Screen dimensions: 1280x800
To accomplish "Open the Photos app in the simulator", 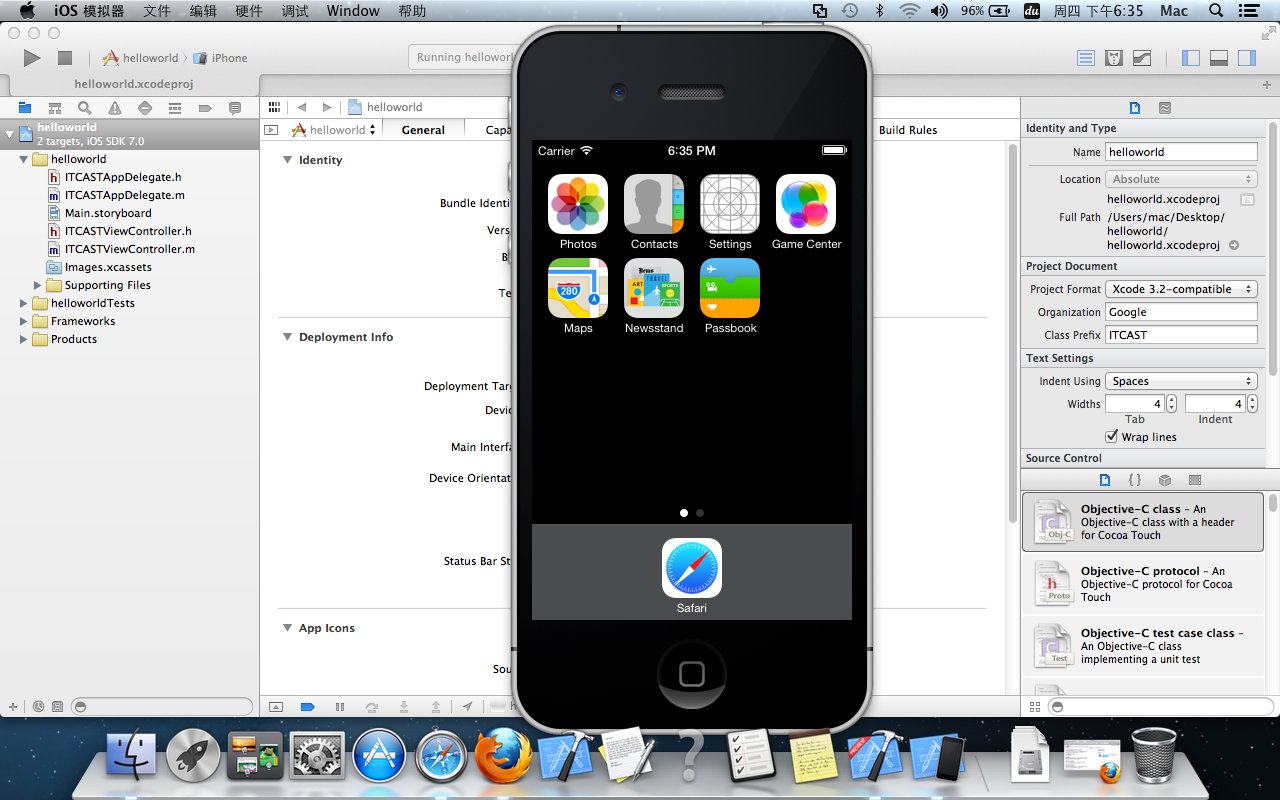I will 578,205.
